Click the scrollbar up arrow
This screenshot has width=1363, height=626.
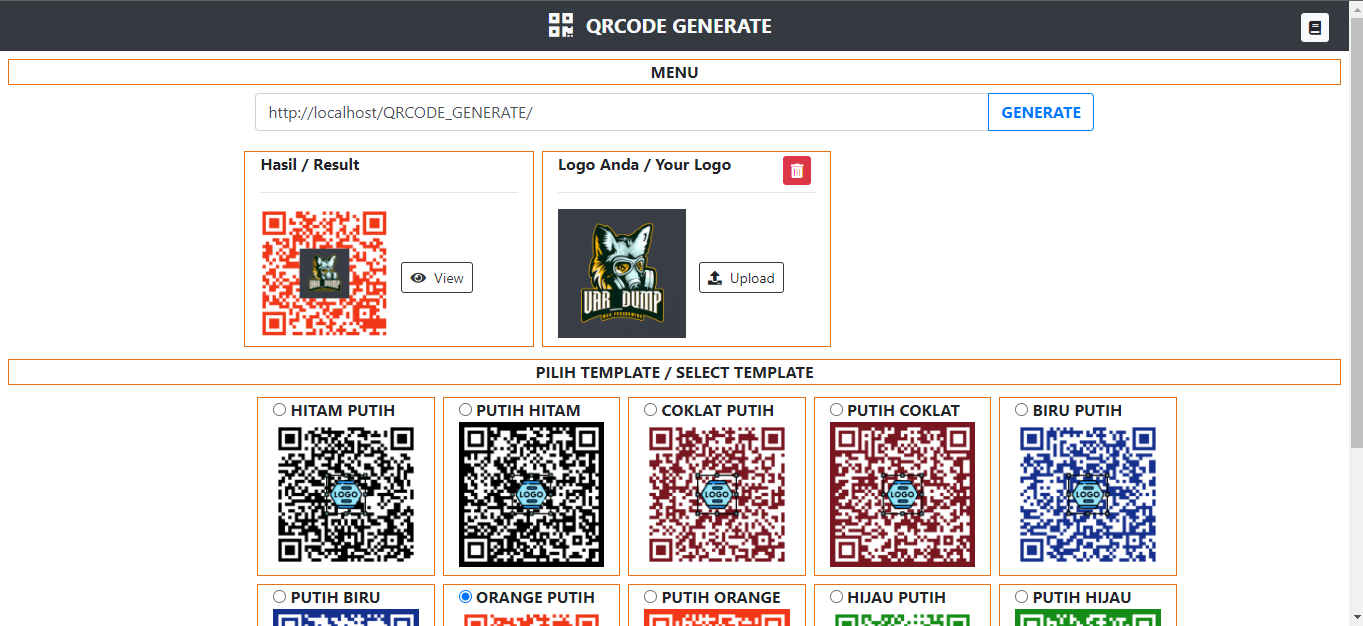[1355, 8]
